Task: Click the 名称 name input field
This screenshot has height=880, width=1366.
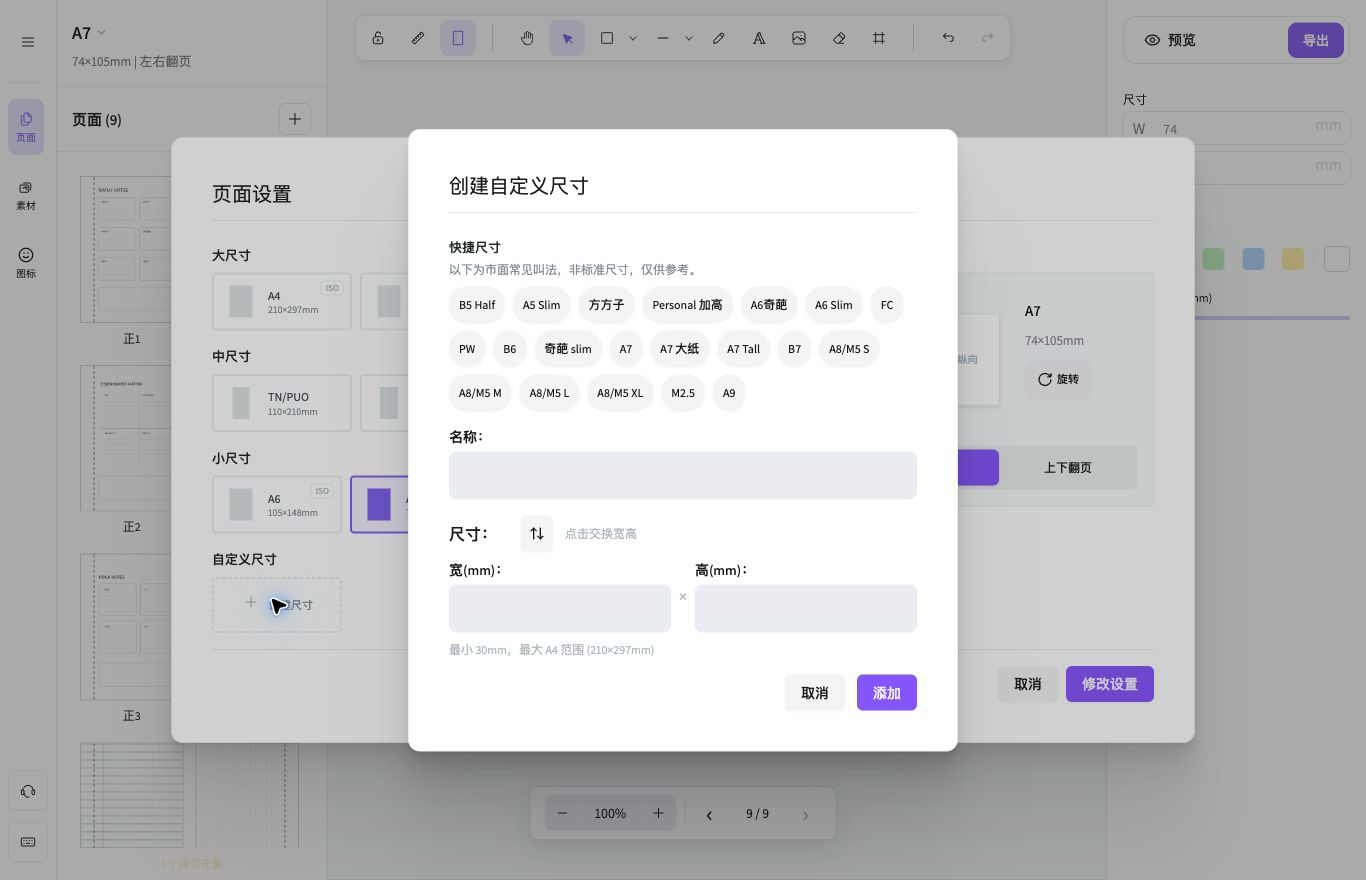Action: (683, 475)
